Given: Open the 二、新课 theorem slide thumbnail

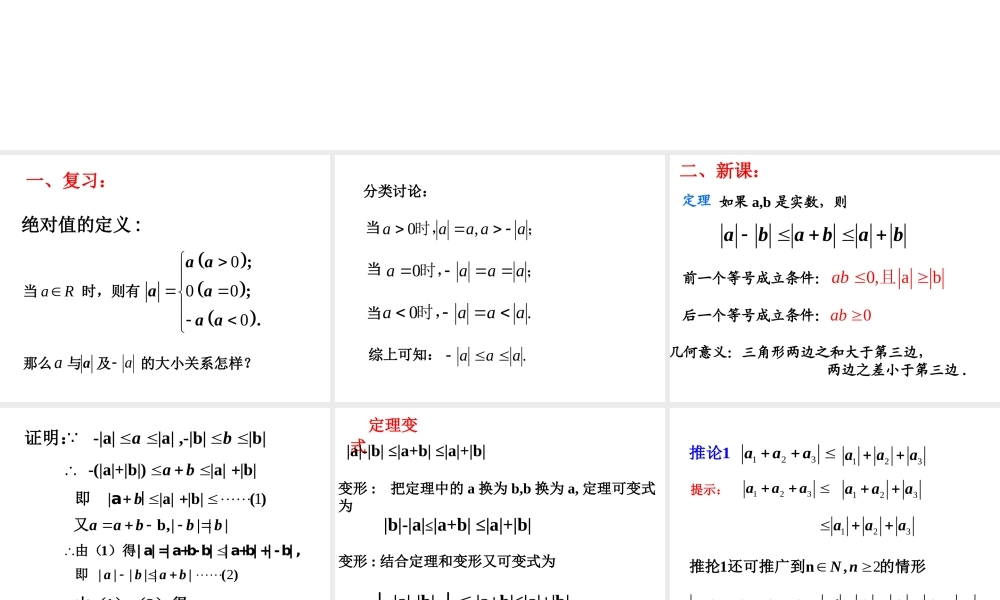Looking at the screenshot, I should (835, 278).
